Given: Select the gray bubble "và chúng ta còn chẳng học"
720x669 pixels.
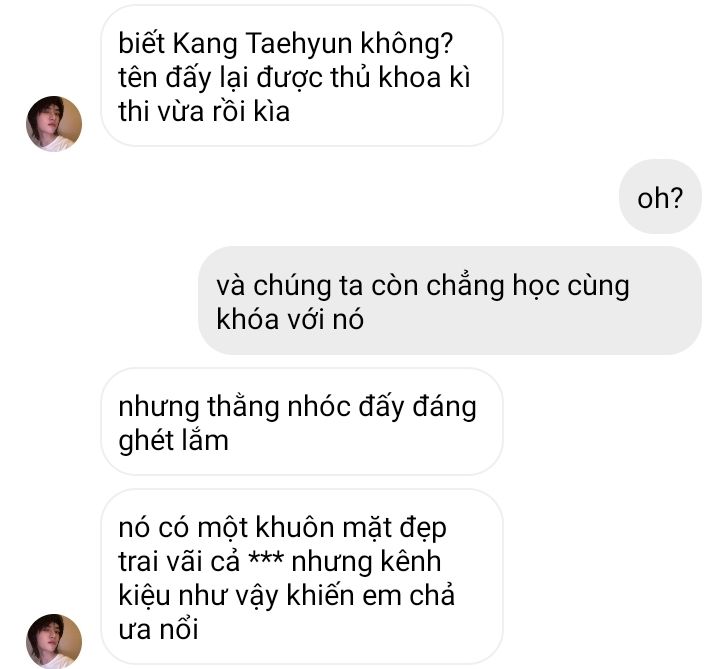Looking at the screenshot, I should point(450,301).
